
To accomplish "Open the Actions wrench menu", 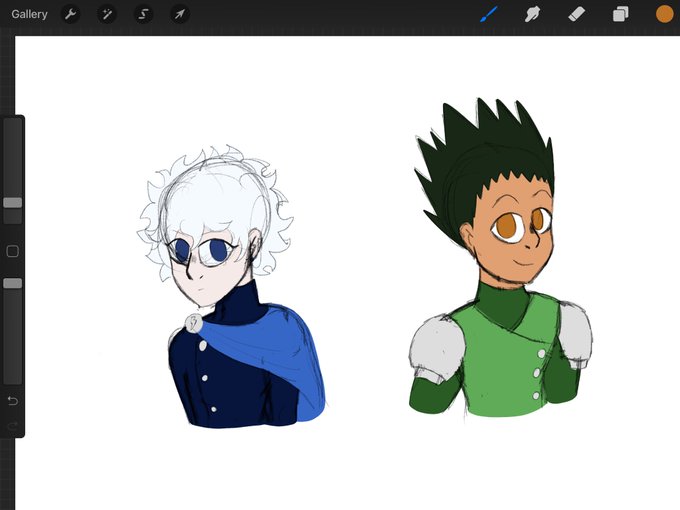I will click(71, 15).
